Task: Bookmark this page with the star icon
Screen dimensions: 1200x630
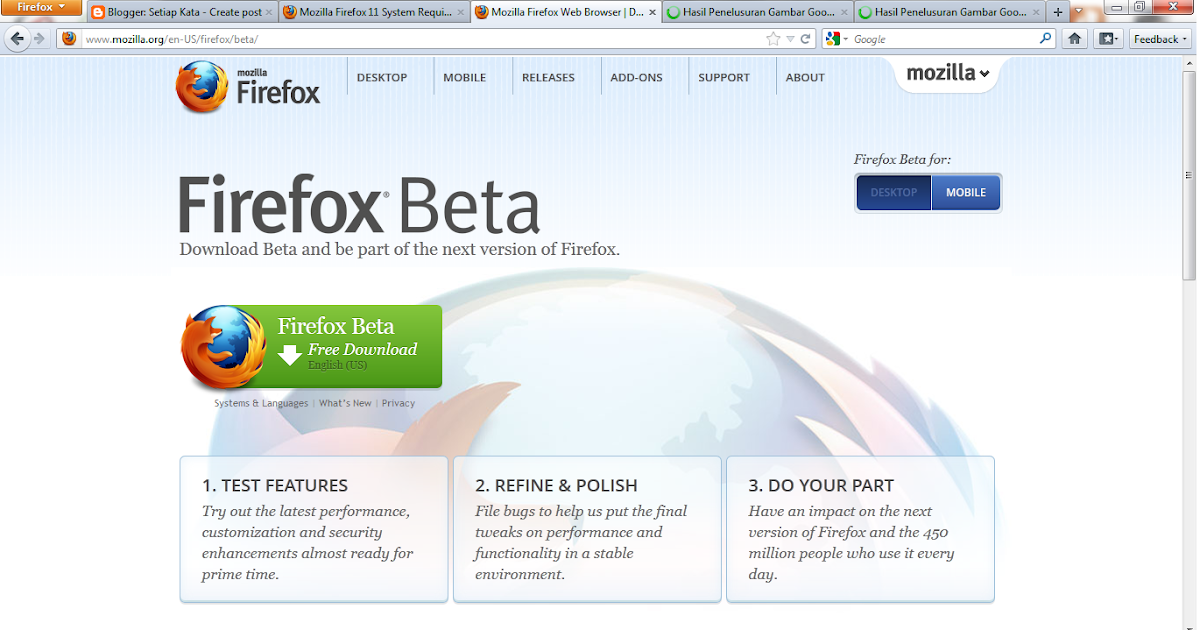Action: (x=773, y=39)
